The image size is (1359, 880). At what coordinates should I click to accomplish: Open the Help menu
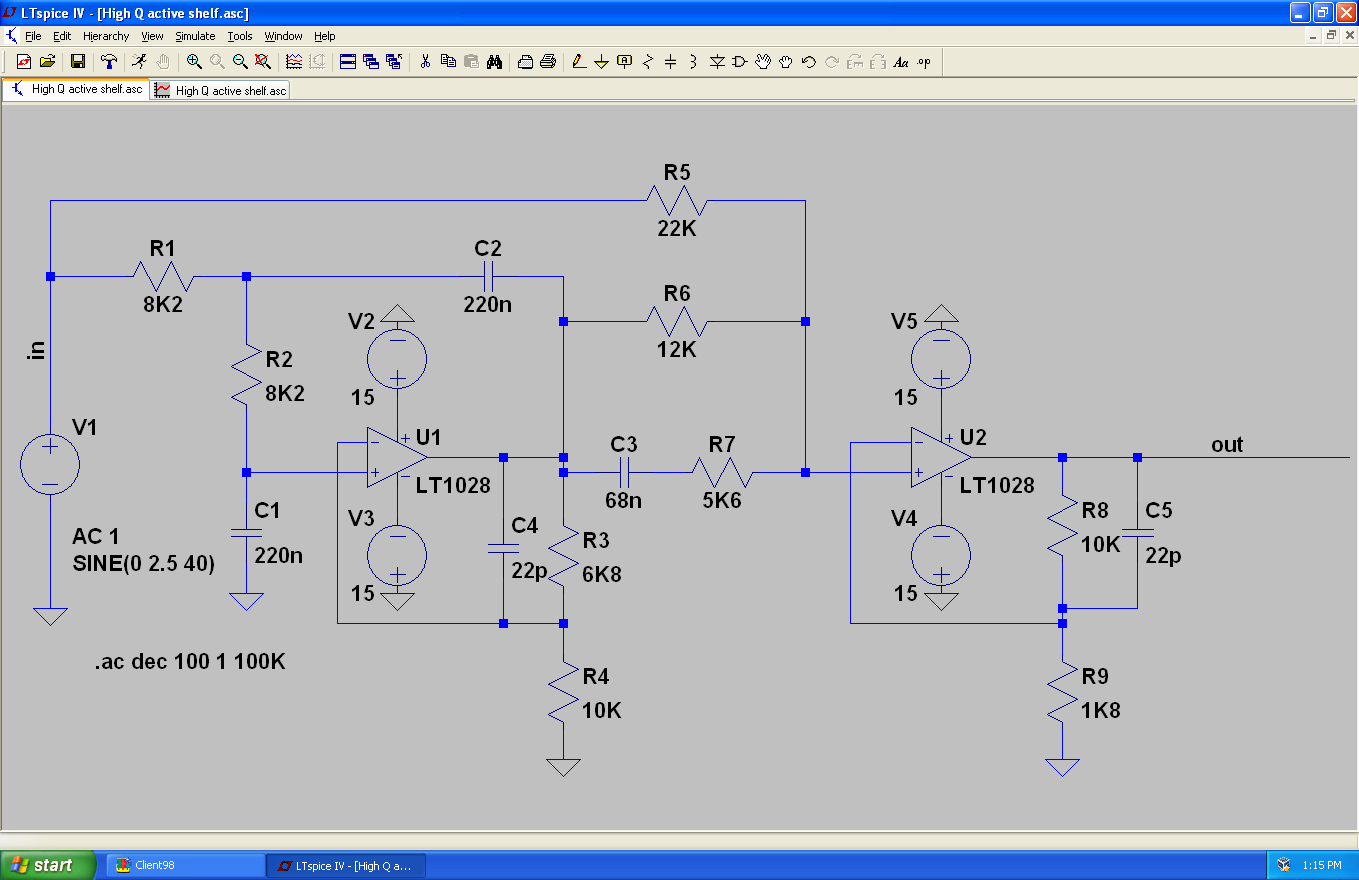[325, 36]
